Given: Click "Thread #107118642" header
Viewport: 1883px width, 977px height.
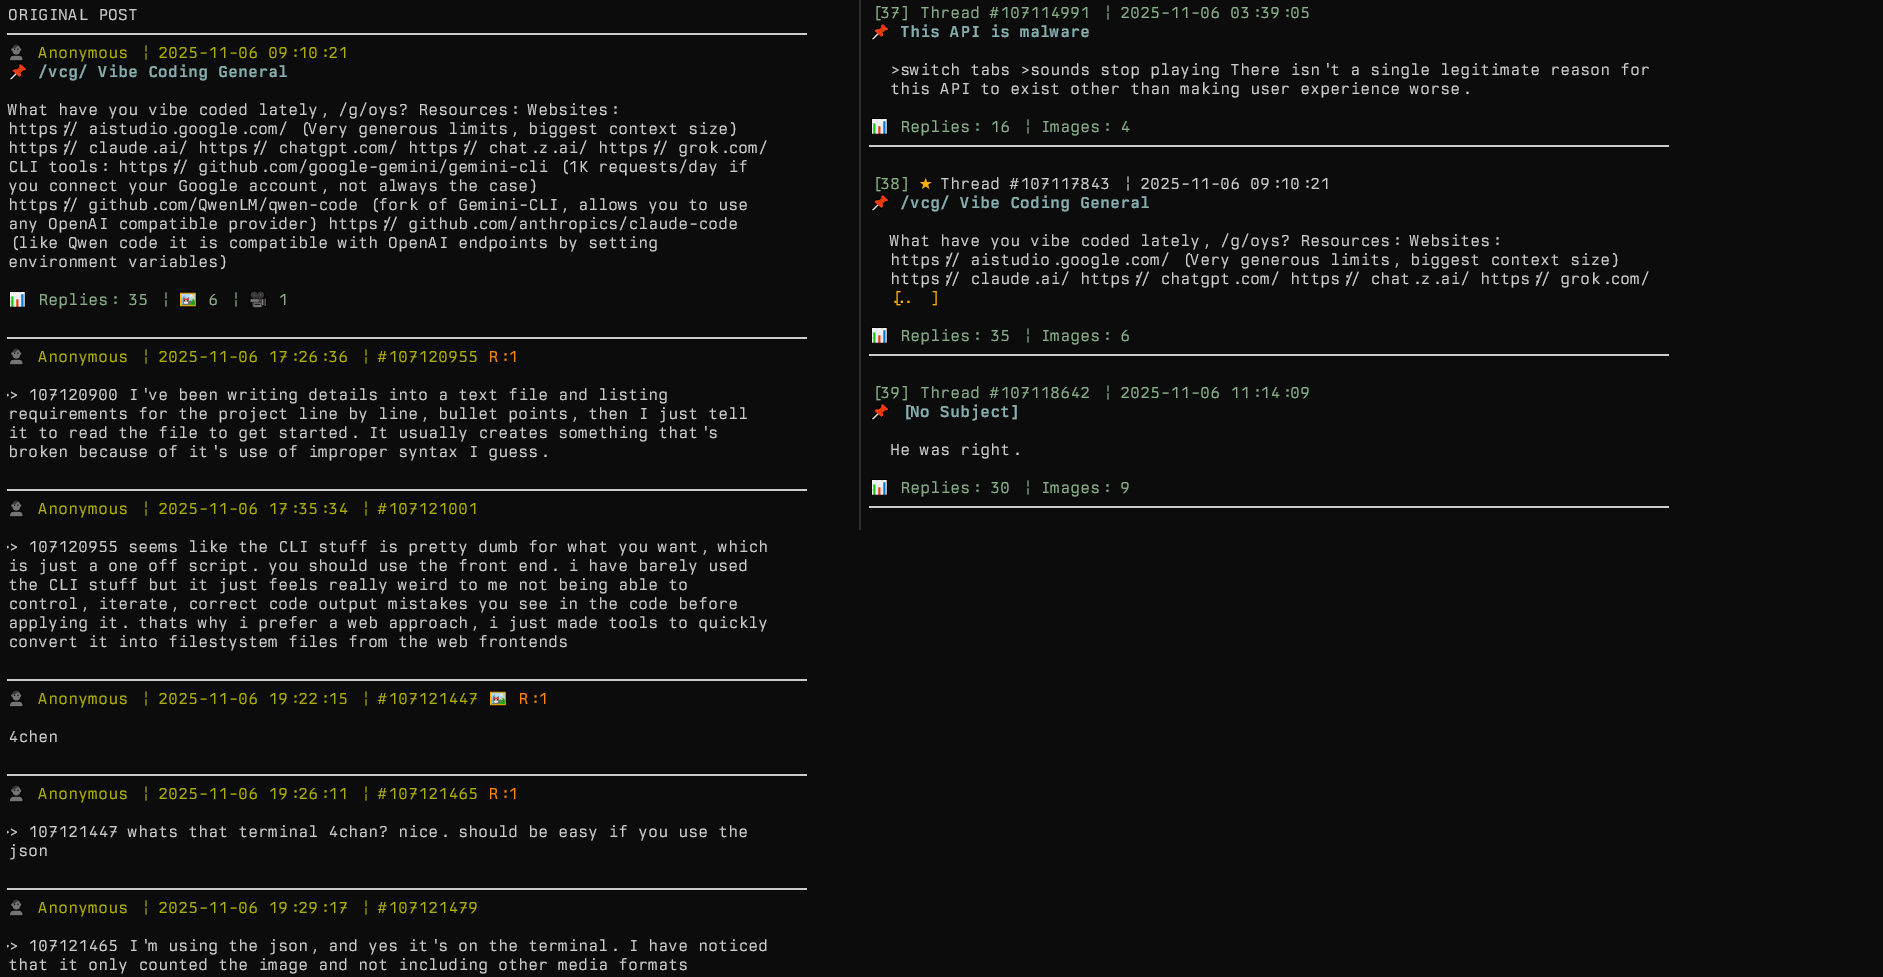Looking at the screenshot, I should 1005,393.
